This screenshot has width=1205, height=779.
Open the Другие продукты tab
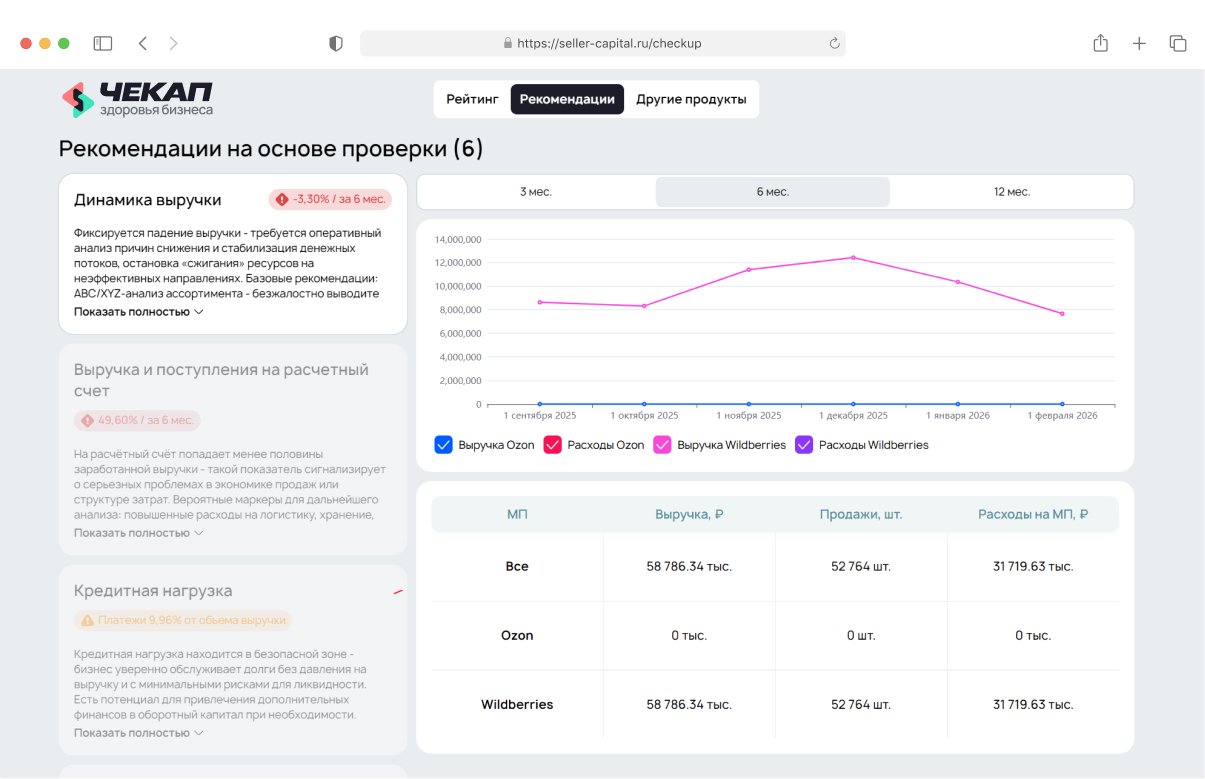[x=691, y=99]
